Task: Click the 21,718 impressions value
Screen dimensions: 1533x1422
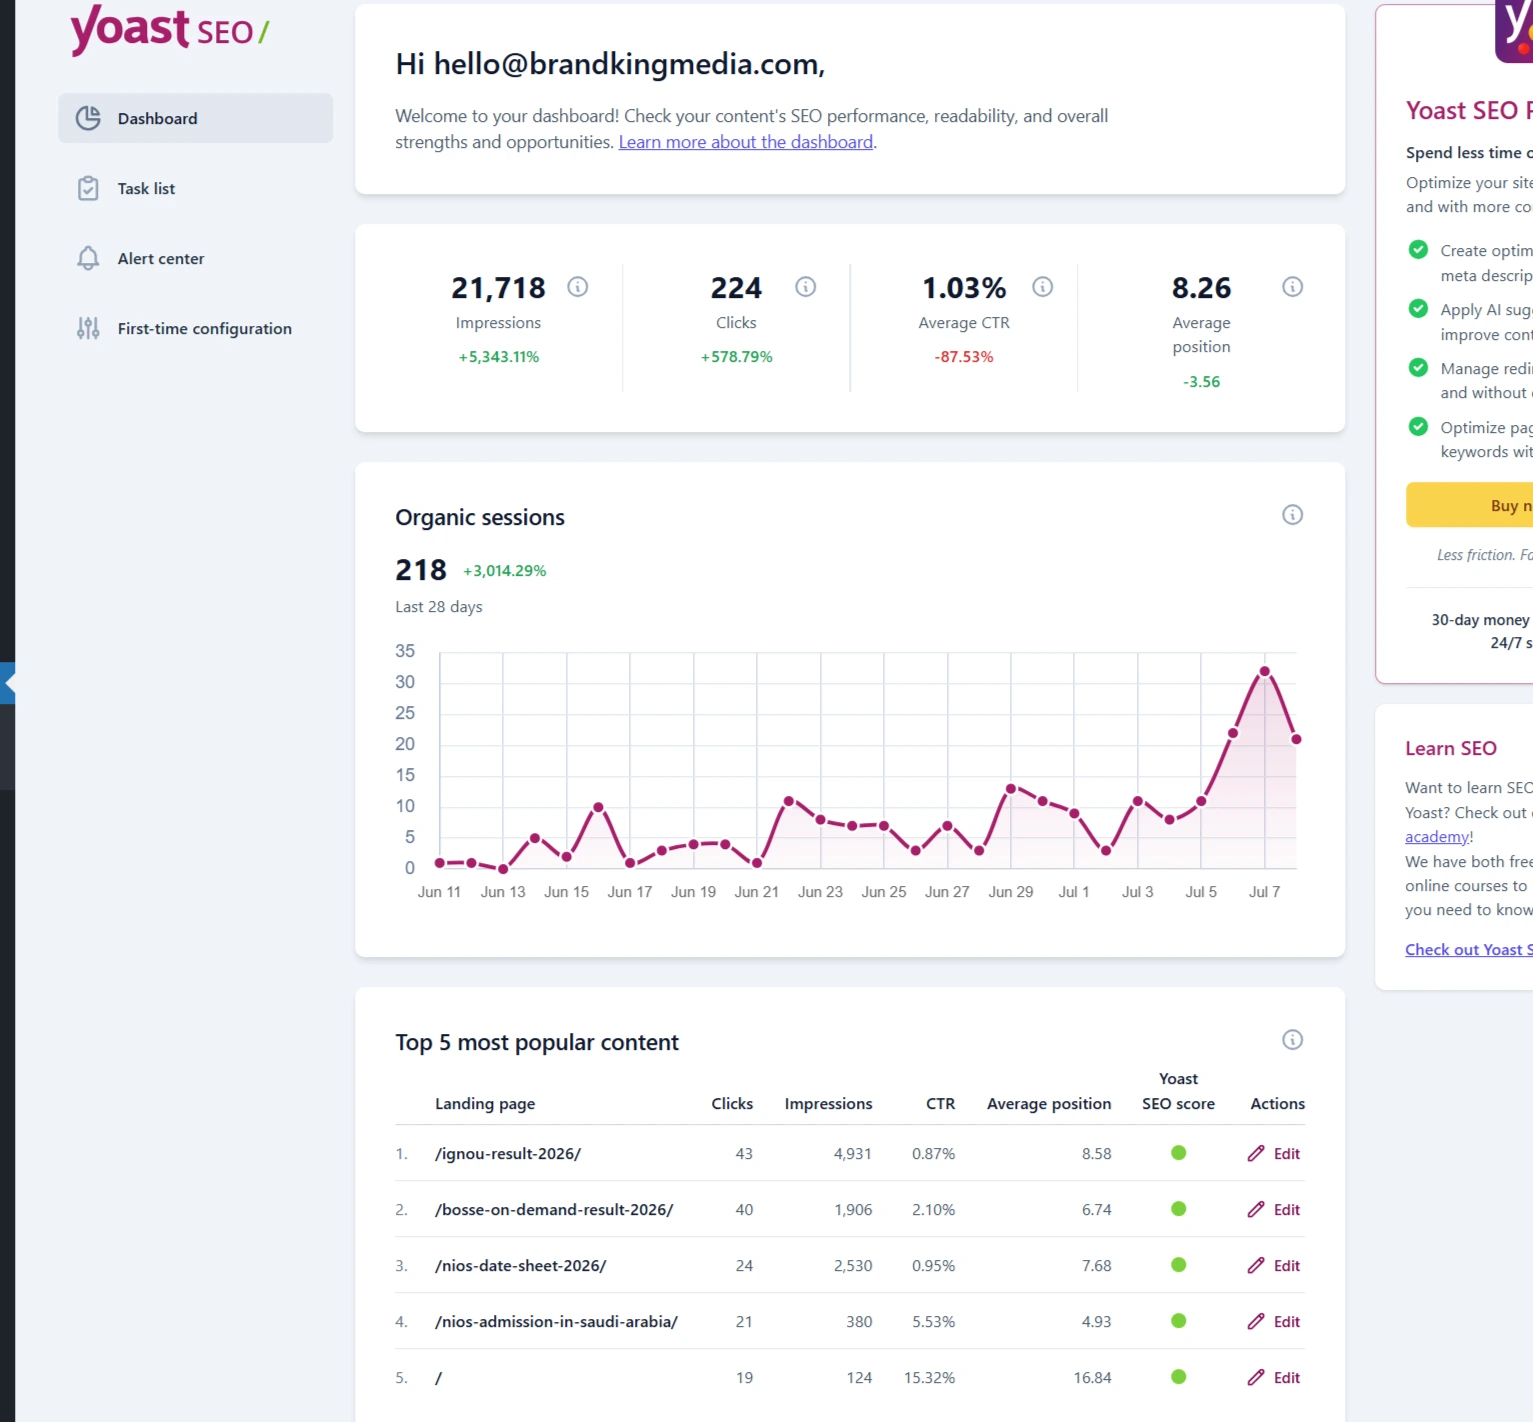Action: 498,288
